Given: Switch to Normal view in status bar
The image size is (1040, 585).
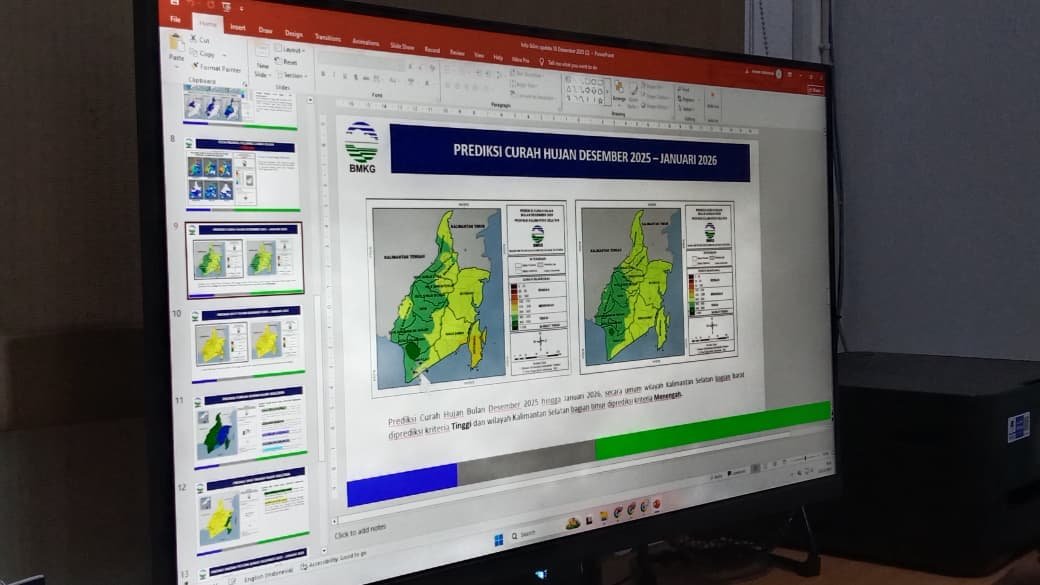Looking at the screenshot, I should click(x=755, y=469).
